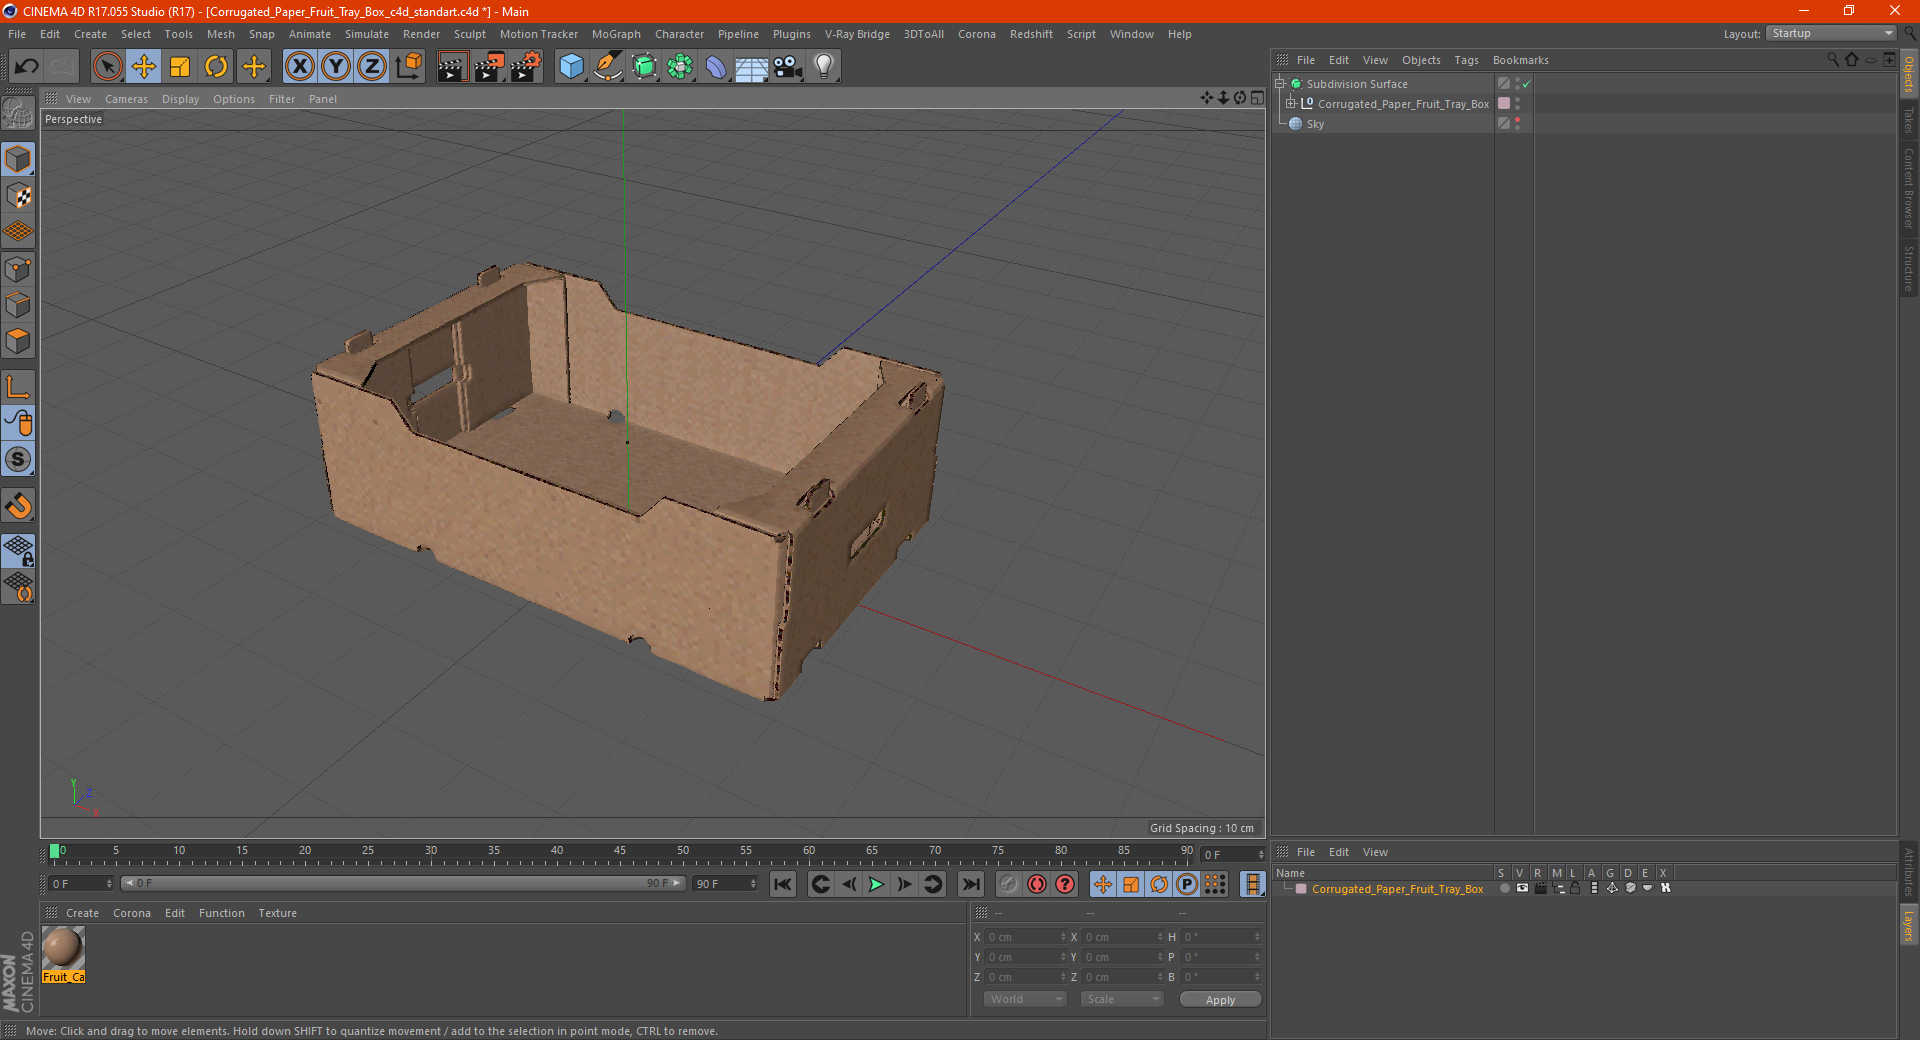Open the MoGraph menu
1920x1040 pixels.
[x=615, y=34]
